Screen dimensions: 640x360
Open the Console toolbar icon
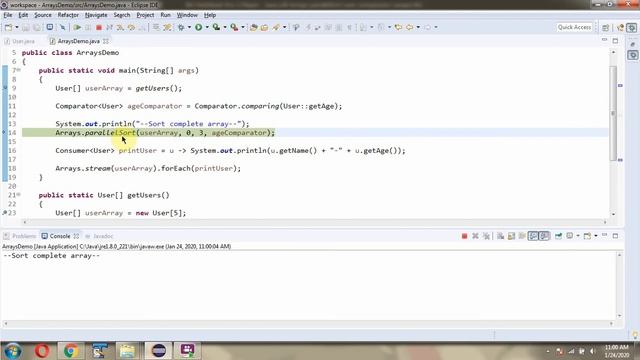click(x=49, y=27)
